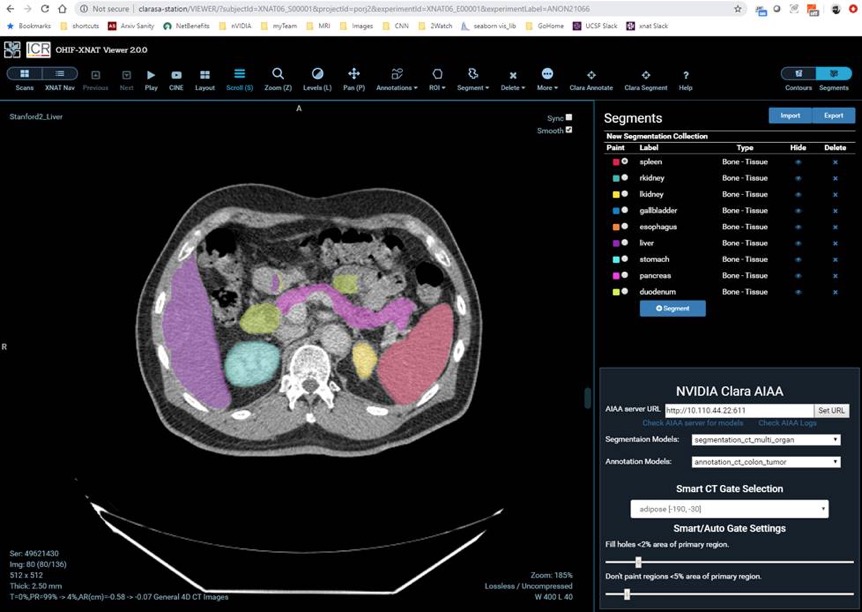This screenshot has height=612, width=862.
Task: Toggle CINE playback tool
Action: tap(176, 75)
